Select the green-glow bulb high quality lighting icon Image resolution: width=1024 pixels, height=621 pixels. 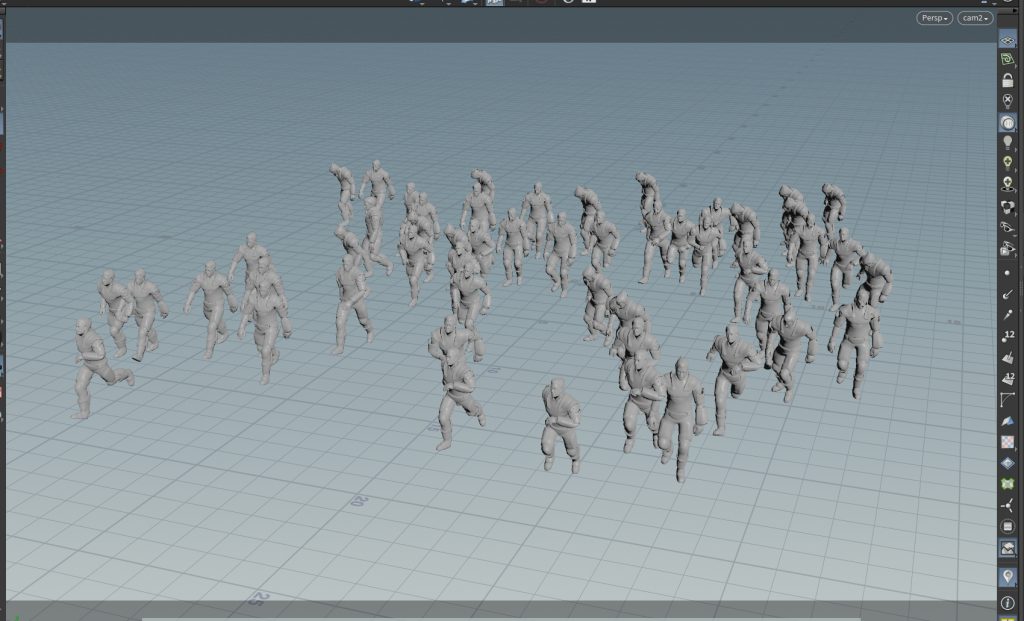pos(1008,163)
